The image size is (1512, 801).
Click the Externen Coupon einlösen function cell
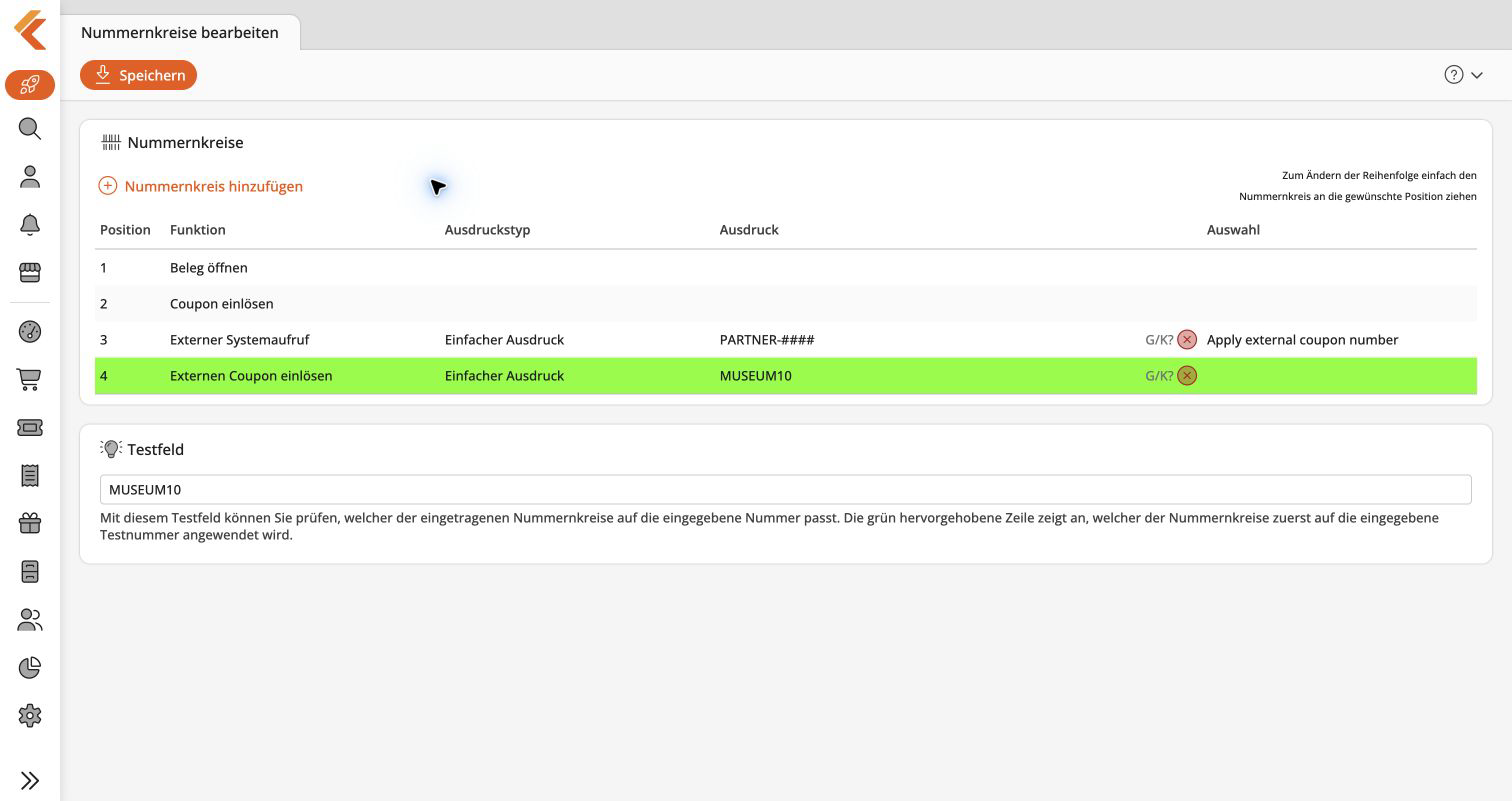click(x=251, y=376)
